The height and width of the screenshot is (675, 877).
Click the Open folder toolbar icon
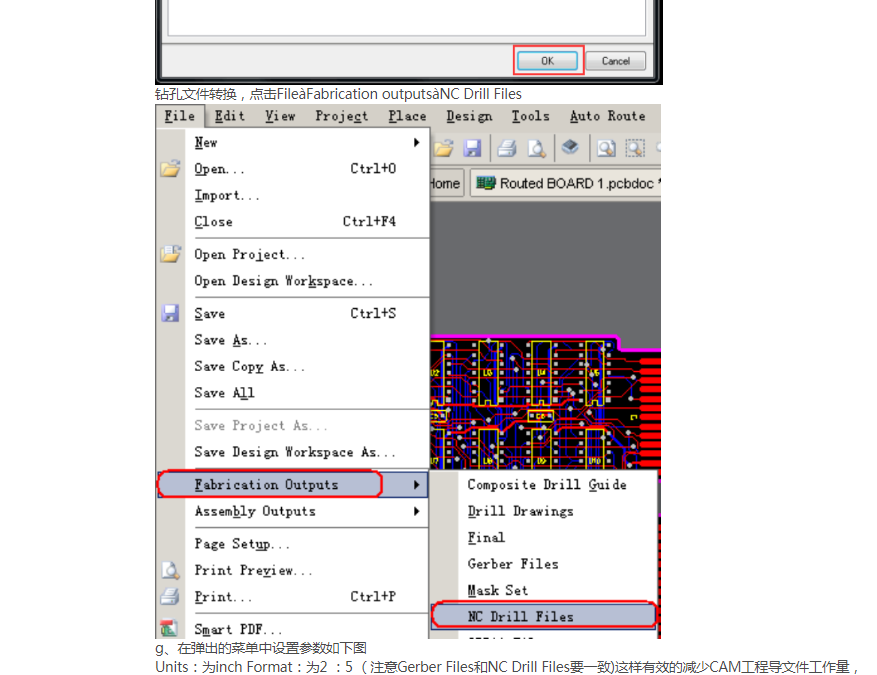coord(444,148)
